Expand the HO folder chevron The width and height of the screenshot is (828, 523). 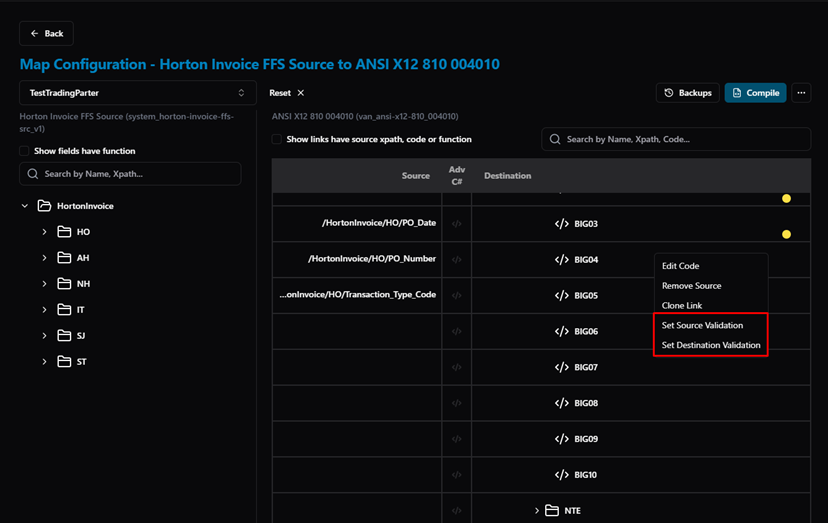(x=44, y=232)
